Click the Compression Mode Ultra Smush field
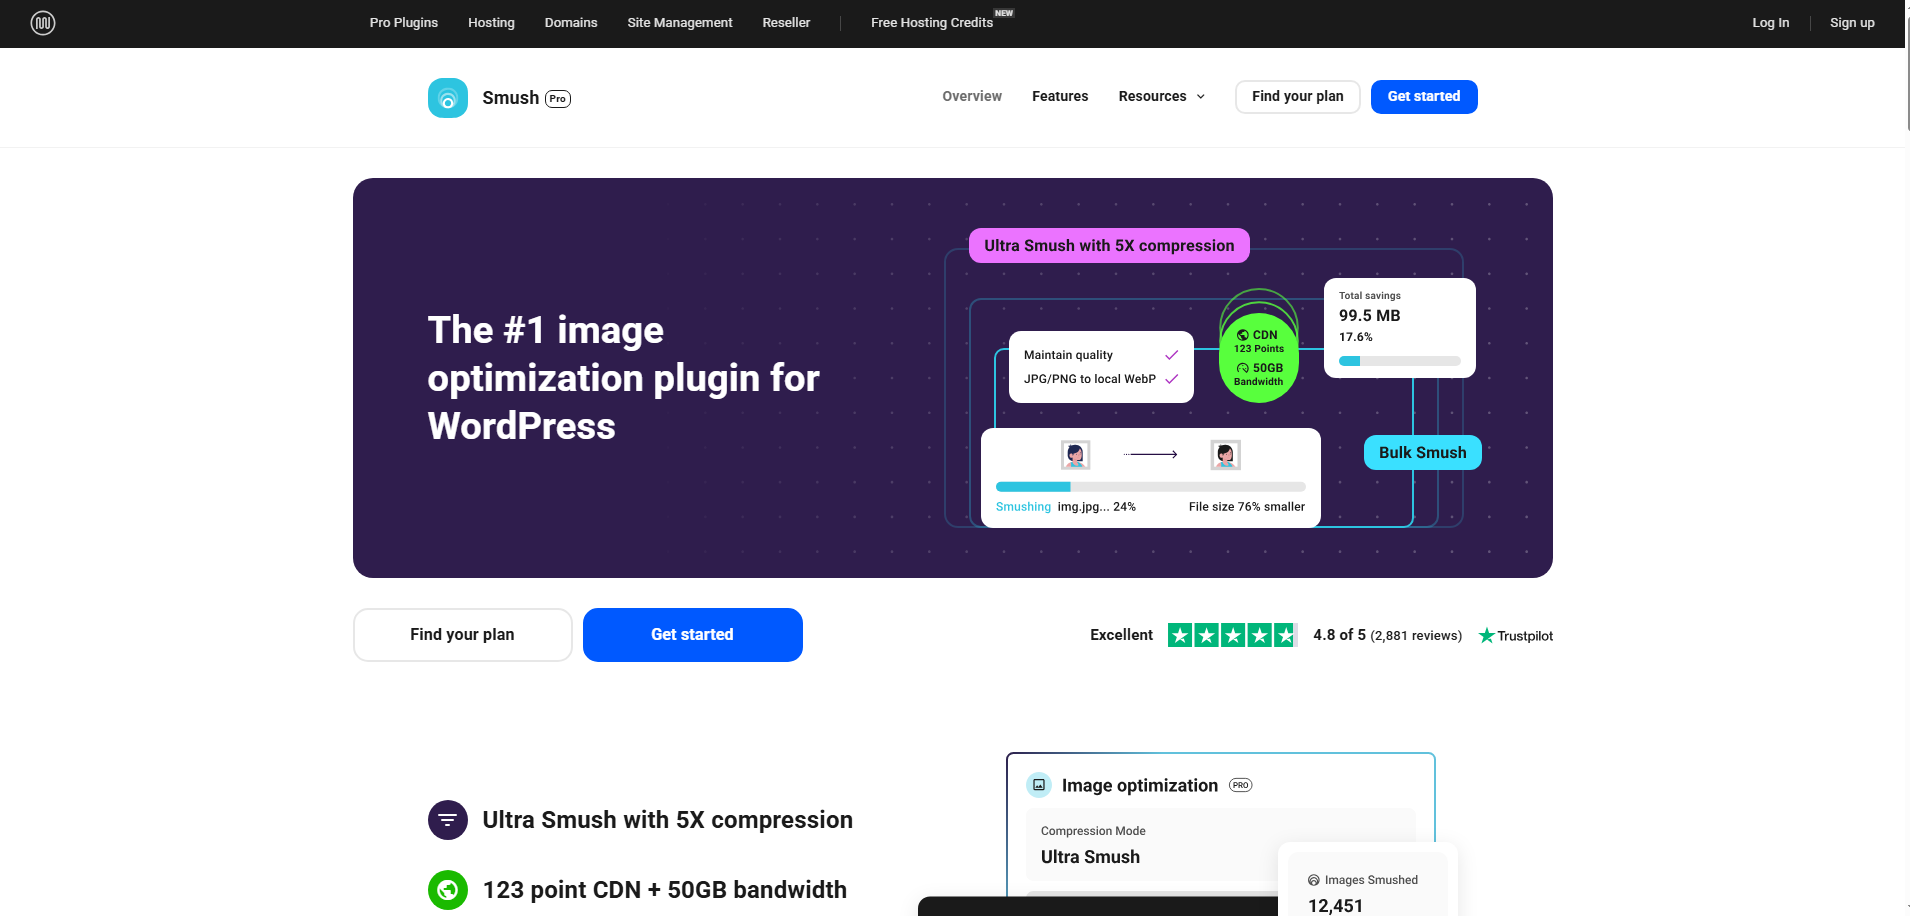This screenshot has width=1910, height=916. (x=1220, y=845)
